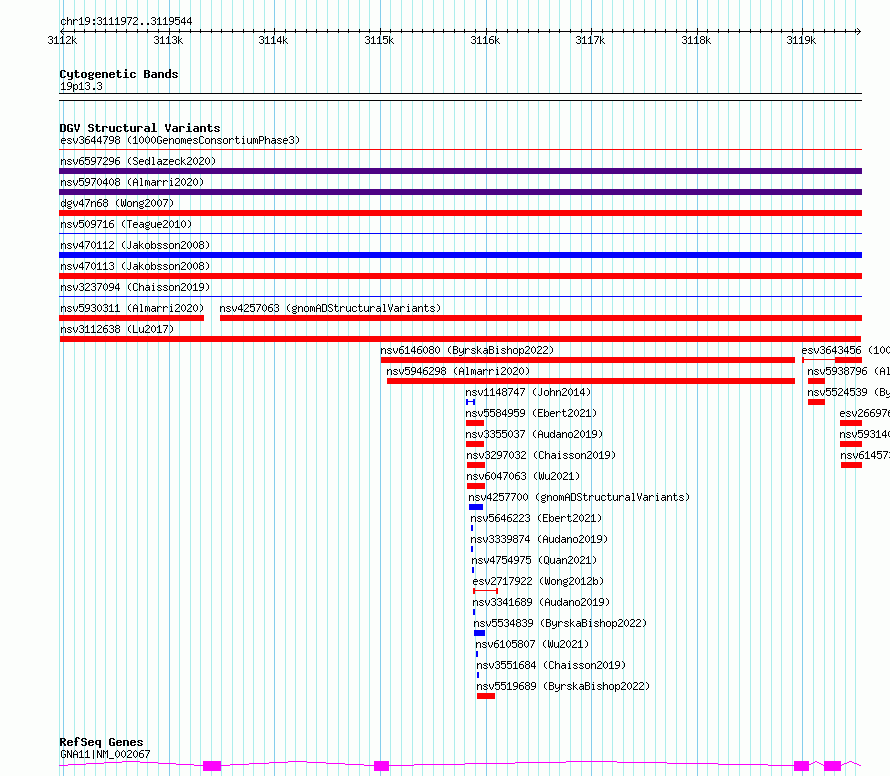Click nsv4257700 (gnomADStructuralVariants) label
Screen dimensions: 890x776
579,497
